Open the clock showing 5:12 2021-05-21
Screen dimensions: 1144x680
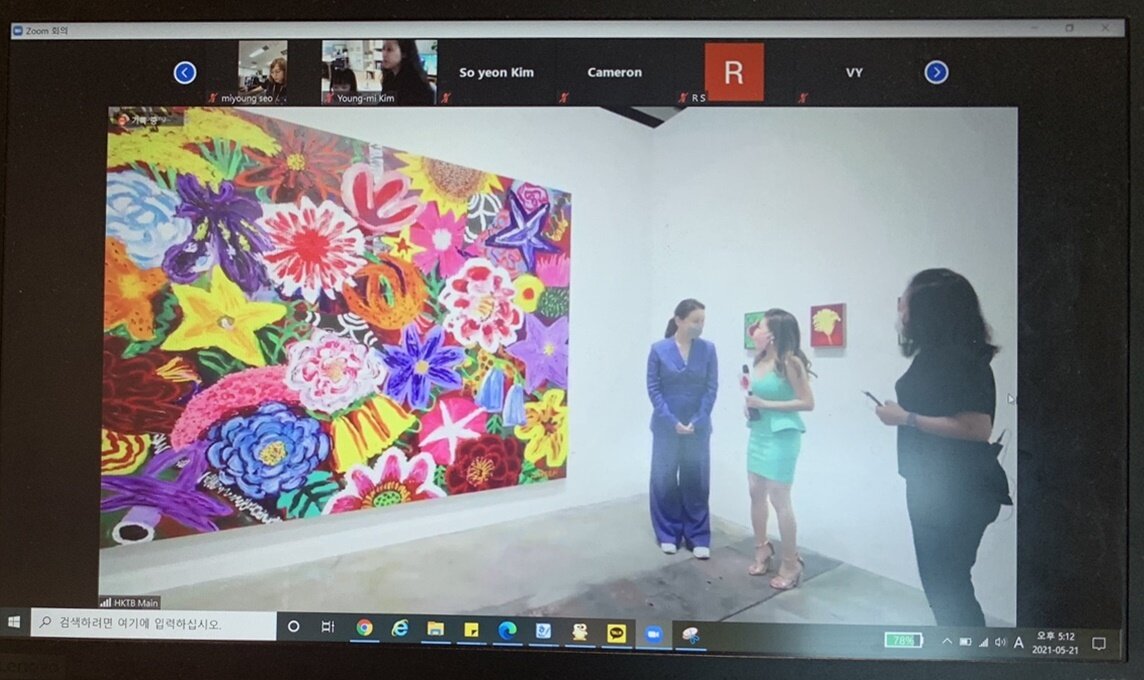1055,644
